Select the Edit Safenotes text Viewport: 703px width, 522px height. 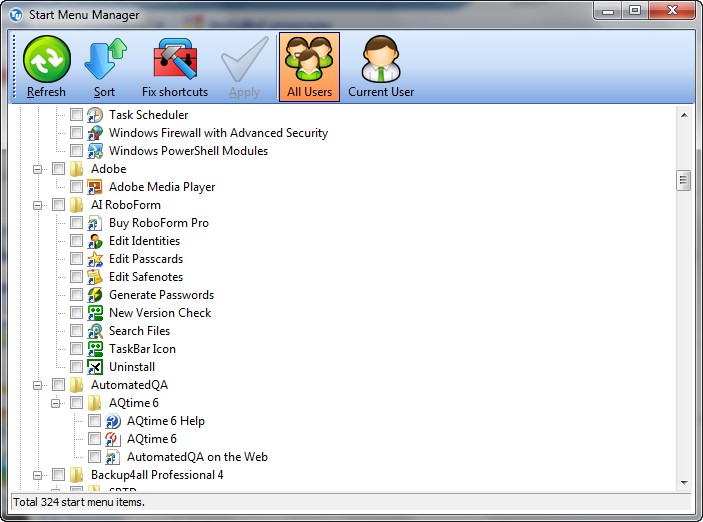tap(146, 277)
